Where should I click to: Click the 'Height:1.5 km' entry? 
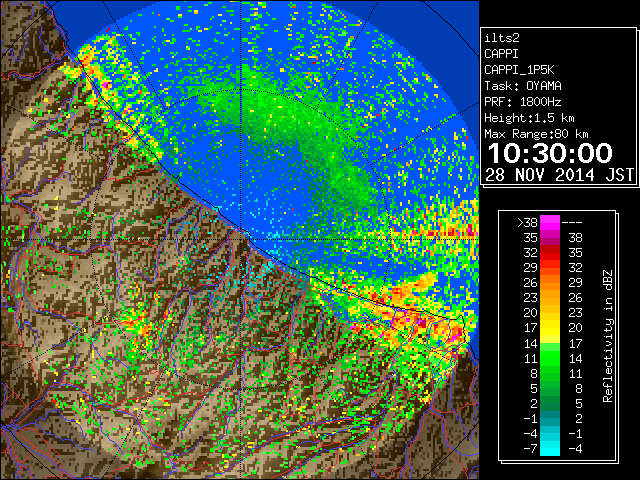coord(529,118)
